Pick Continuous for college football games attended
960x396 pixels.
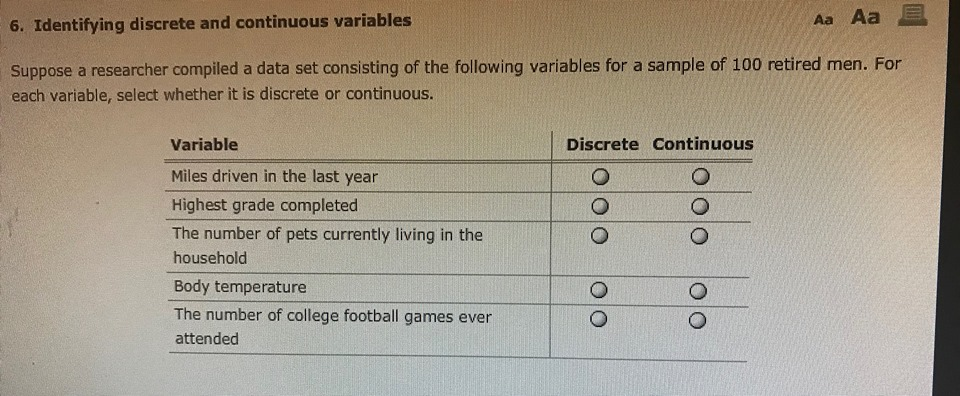point(697,320)
